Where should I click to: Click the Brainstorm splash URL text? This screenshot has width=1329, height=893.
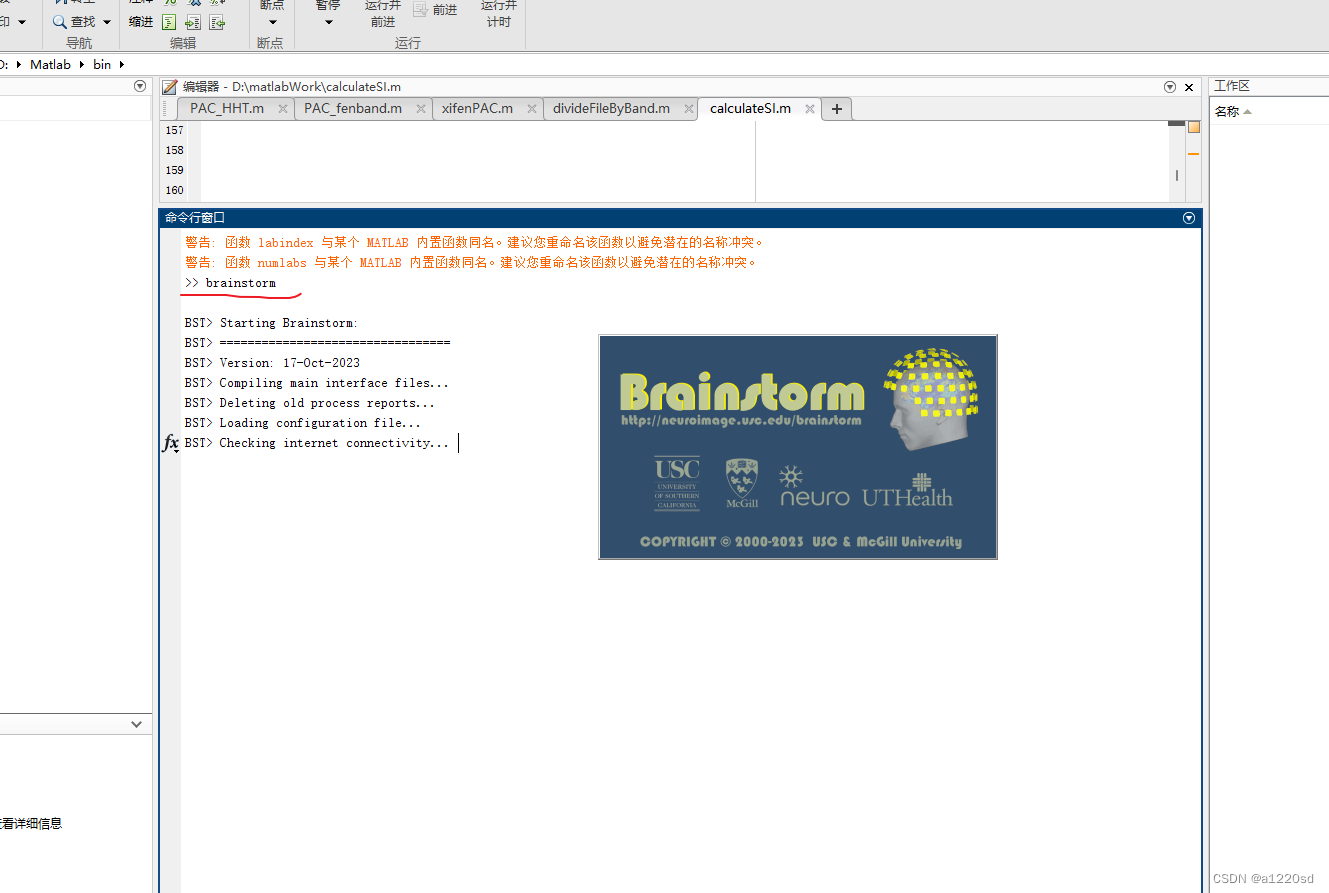[741, 421]
